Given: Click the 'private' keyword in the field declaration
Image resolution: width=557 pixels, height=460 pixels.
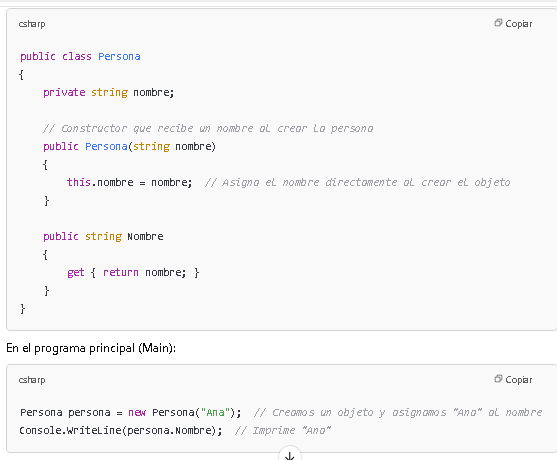Looking at the screenshot, I should click(64, 92).
